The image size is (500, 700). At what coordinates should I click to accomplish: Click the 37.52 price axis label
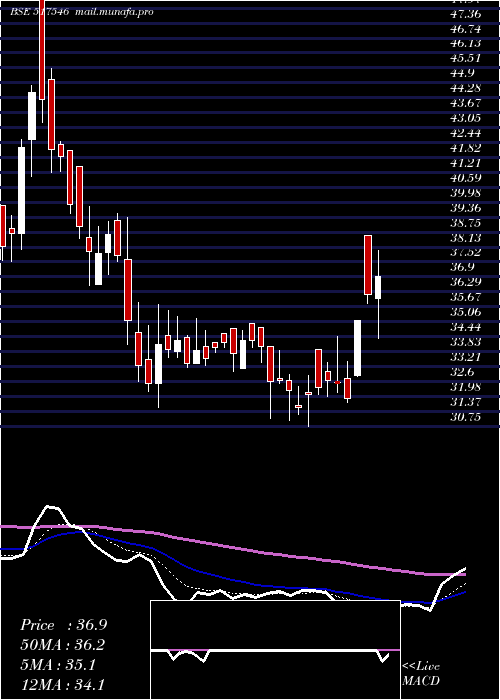pos(466,253)
